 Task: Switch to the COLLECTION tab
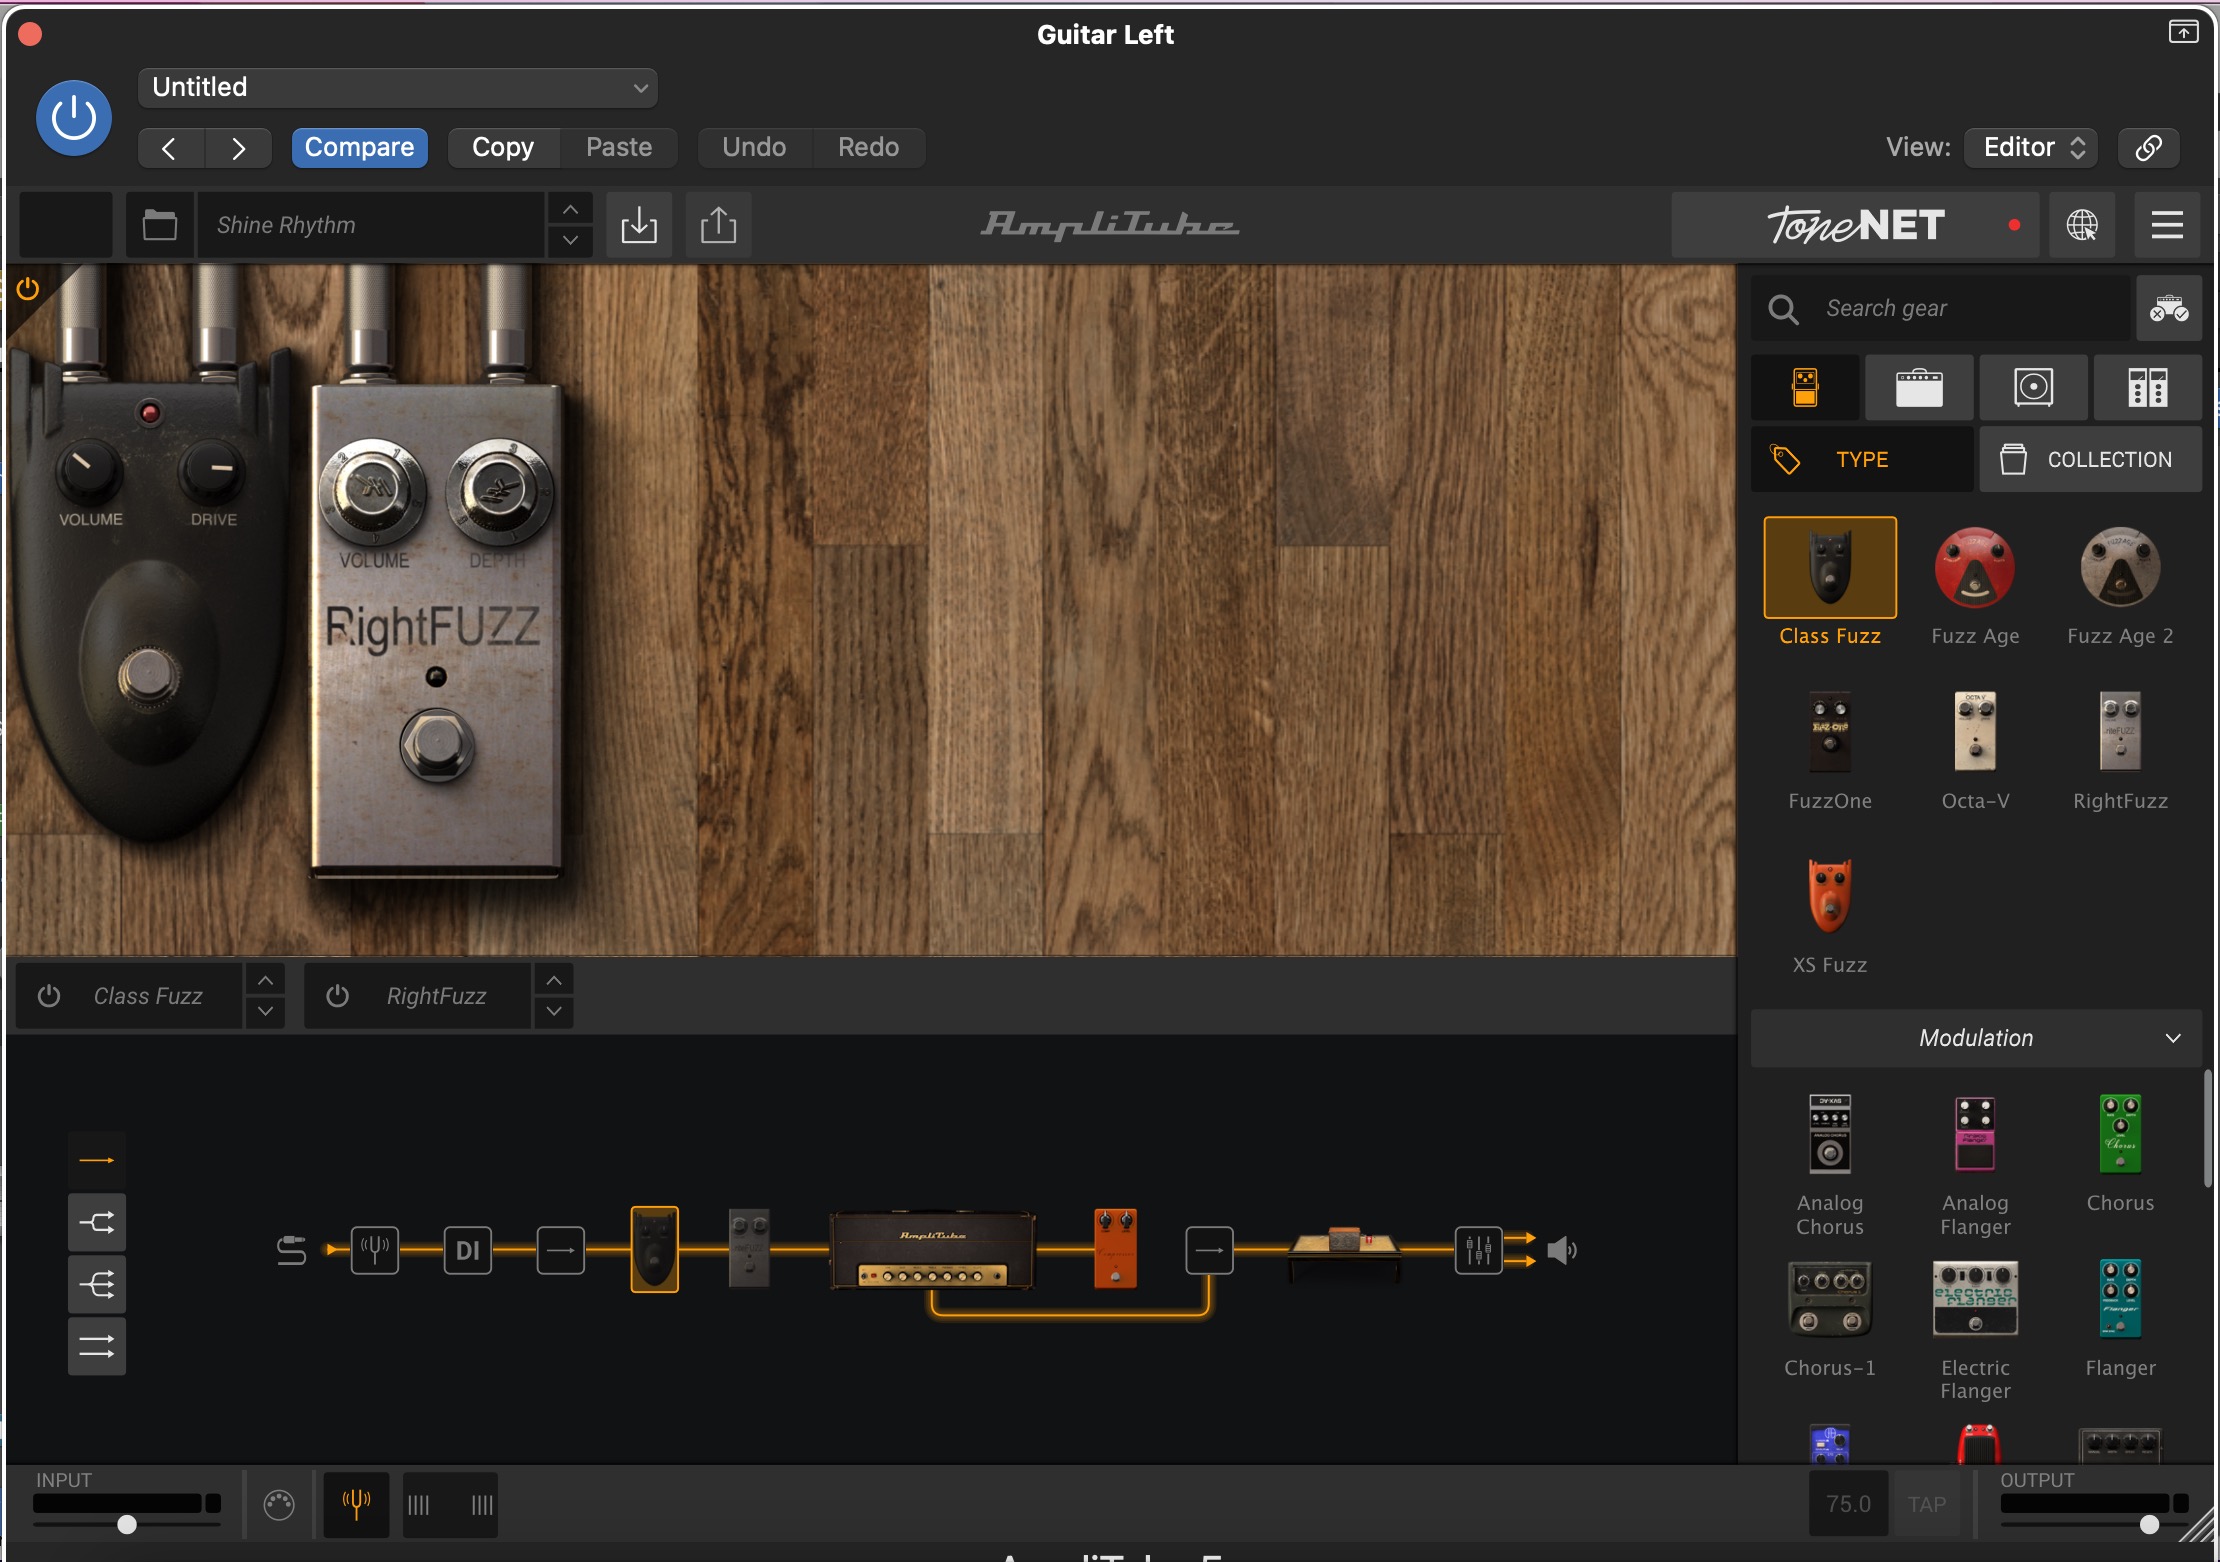click(2090, 459)
